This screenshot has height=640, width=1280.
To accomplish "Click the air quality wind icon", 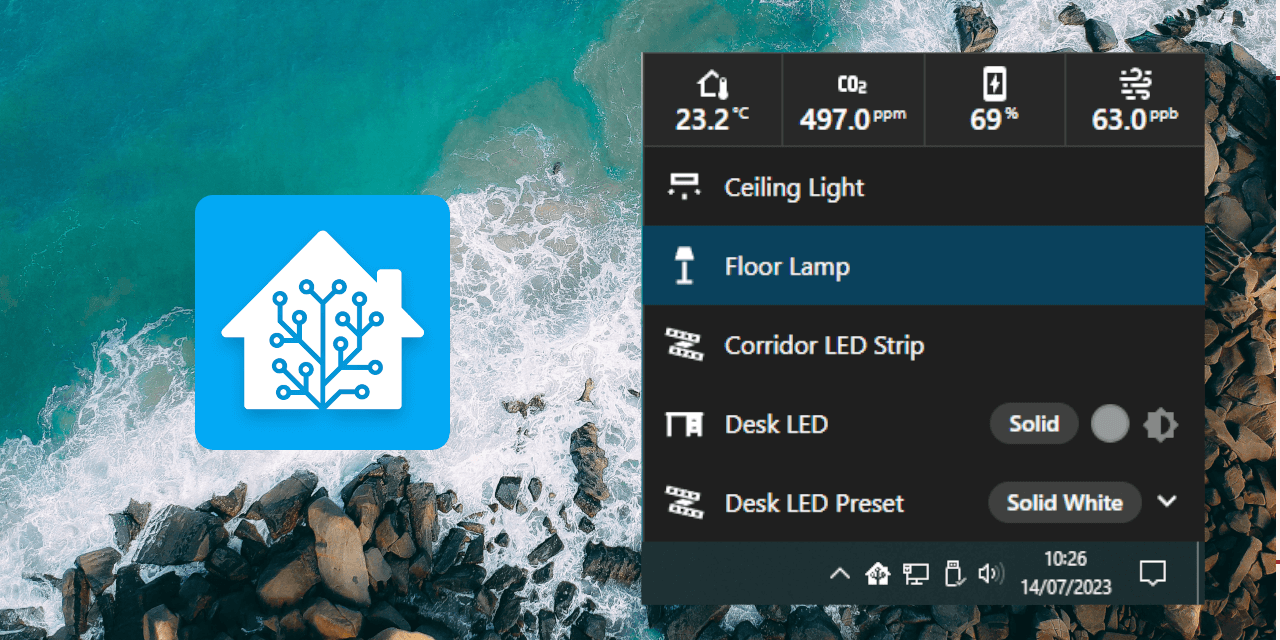I will (1135, 85).
